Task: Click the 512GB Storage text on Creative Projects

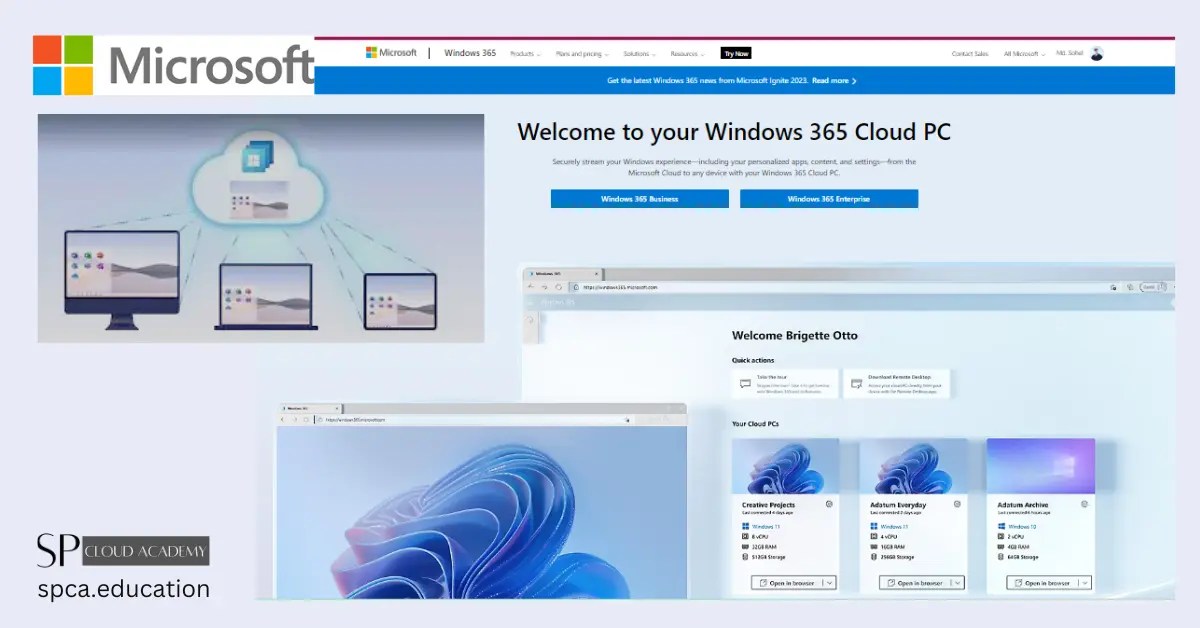Action: (770, 557)
